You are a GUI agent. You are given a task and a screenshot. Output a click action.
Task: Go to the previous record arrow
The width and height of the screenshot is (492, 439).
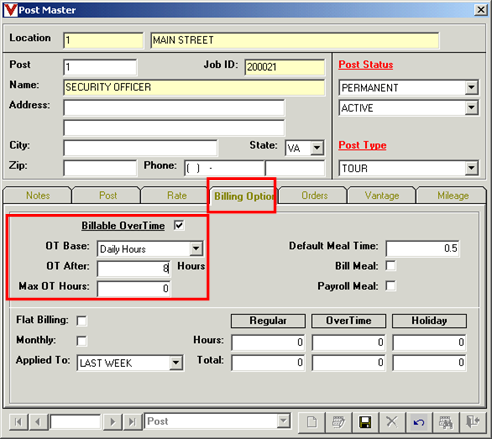pos(38,422)
